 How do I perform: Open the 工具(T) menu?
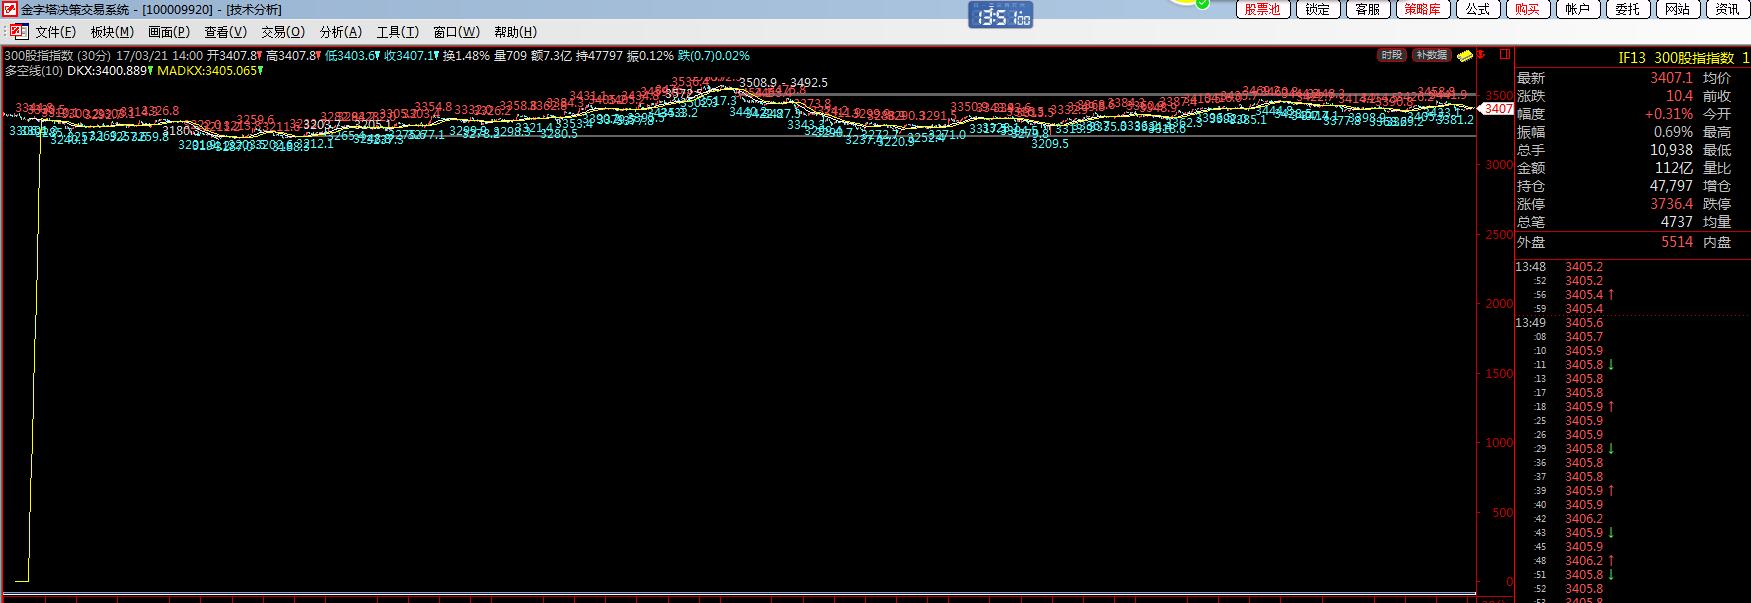coord(397,32)
